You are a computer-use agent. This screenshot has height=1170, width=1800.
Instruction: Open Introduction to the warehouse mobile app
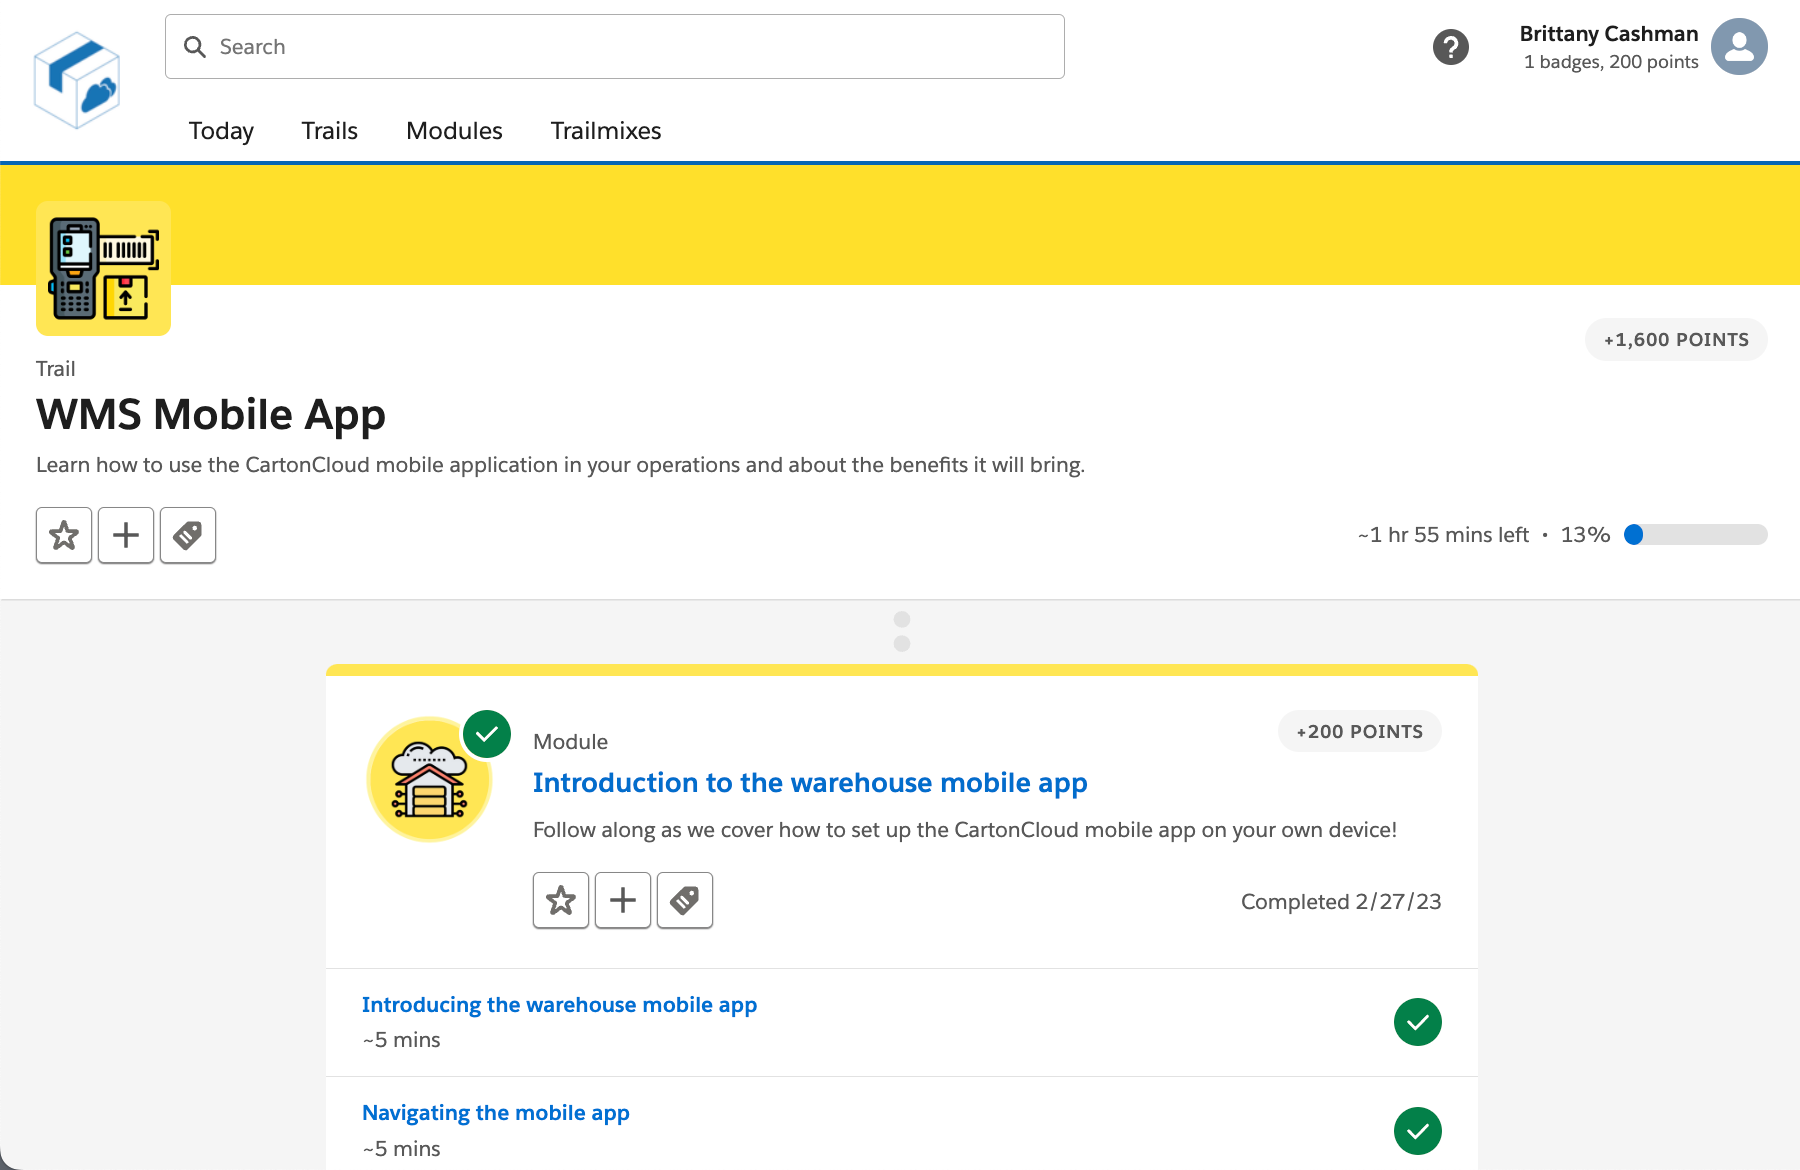point(809,783)
